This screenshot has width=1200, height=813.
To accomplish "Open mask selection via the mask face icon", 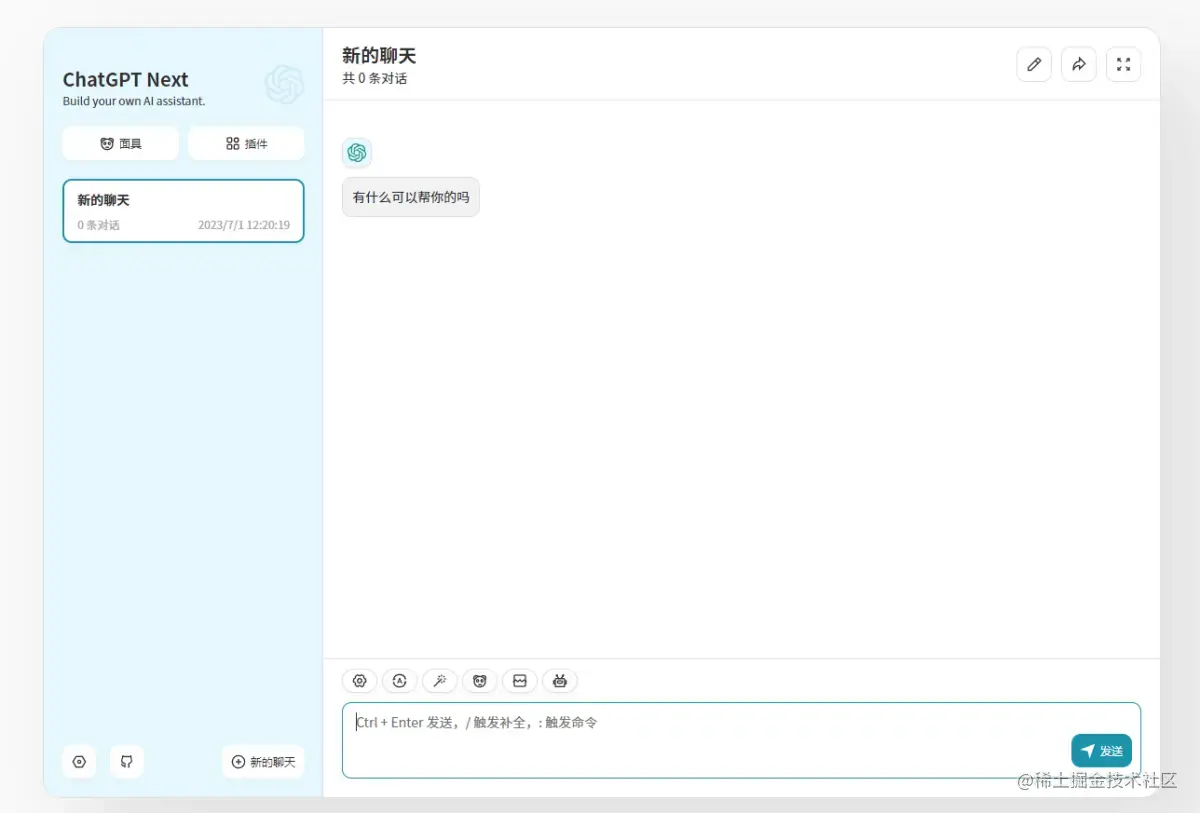I will pos(480,681).
